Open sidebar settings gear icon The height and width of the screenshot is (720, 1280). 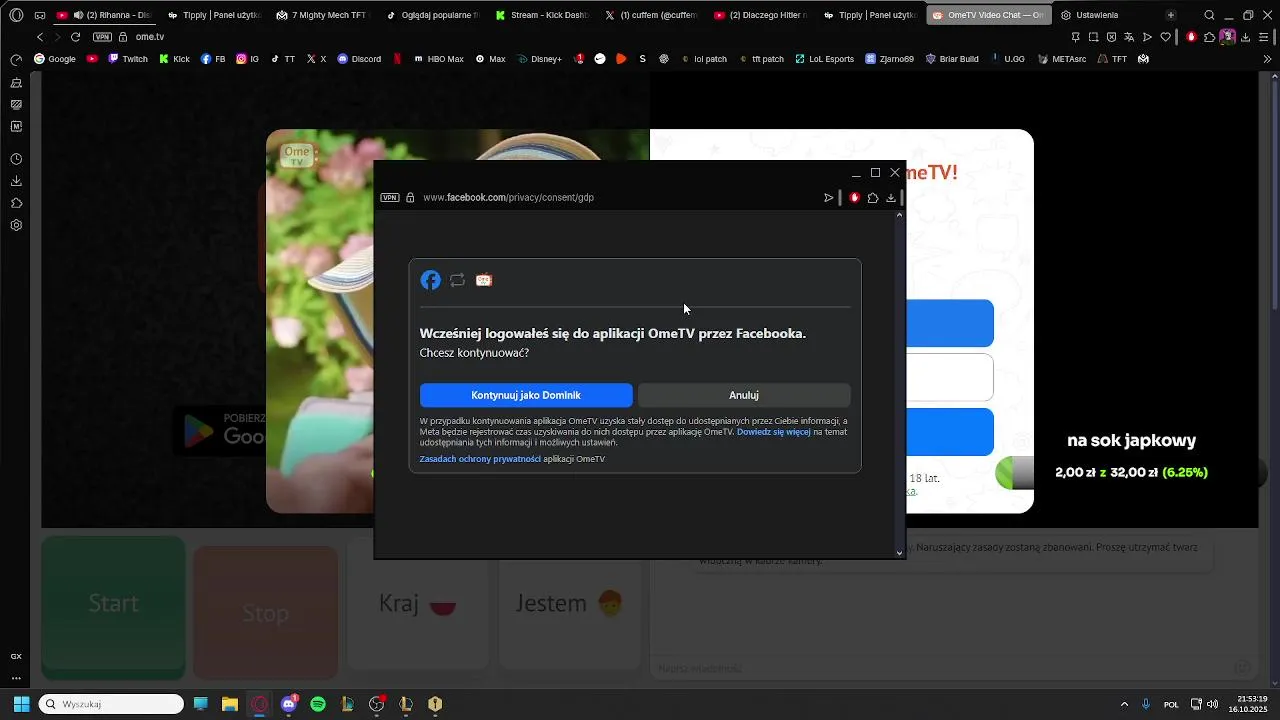pyautogui.click(x=16, y=225)
